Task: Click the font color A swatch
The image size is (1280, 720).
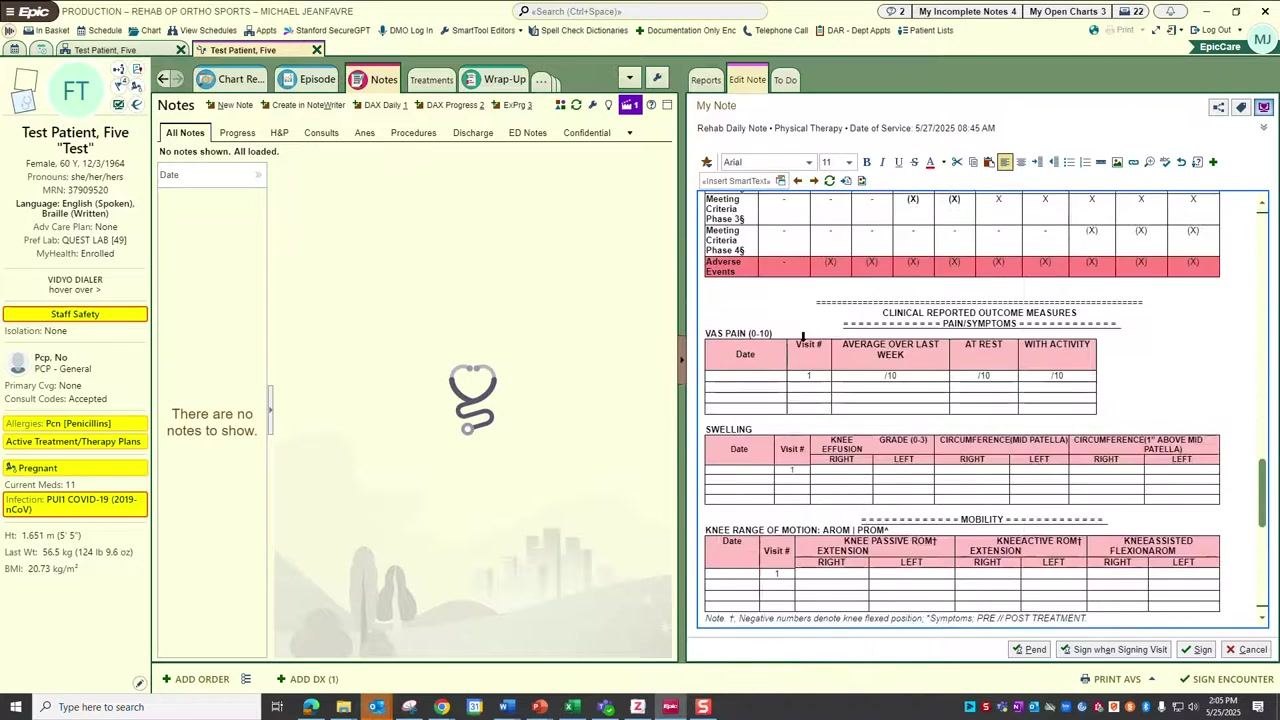Action: [x=930, y=162]
